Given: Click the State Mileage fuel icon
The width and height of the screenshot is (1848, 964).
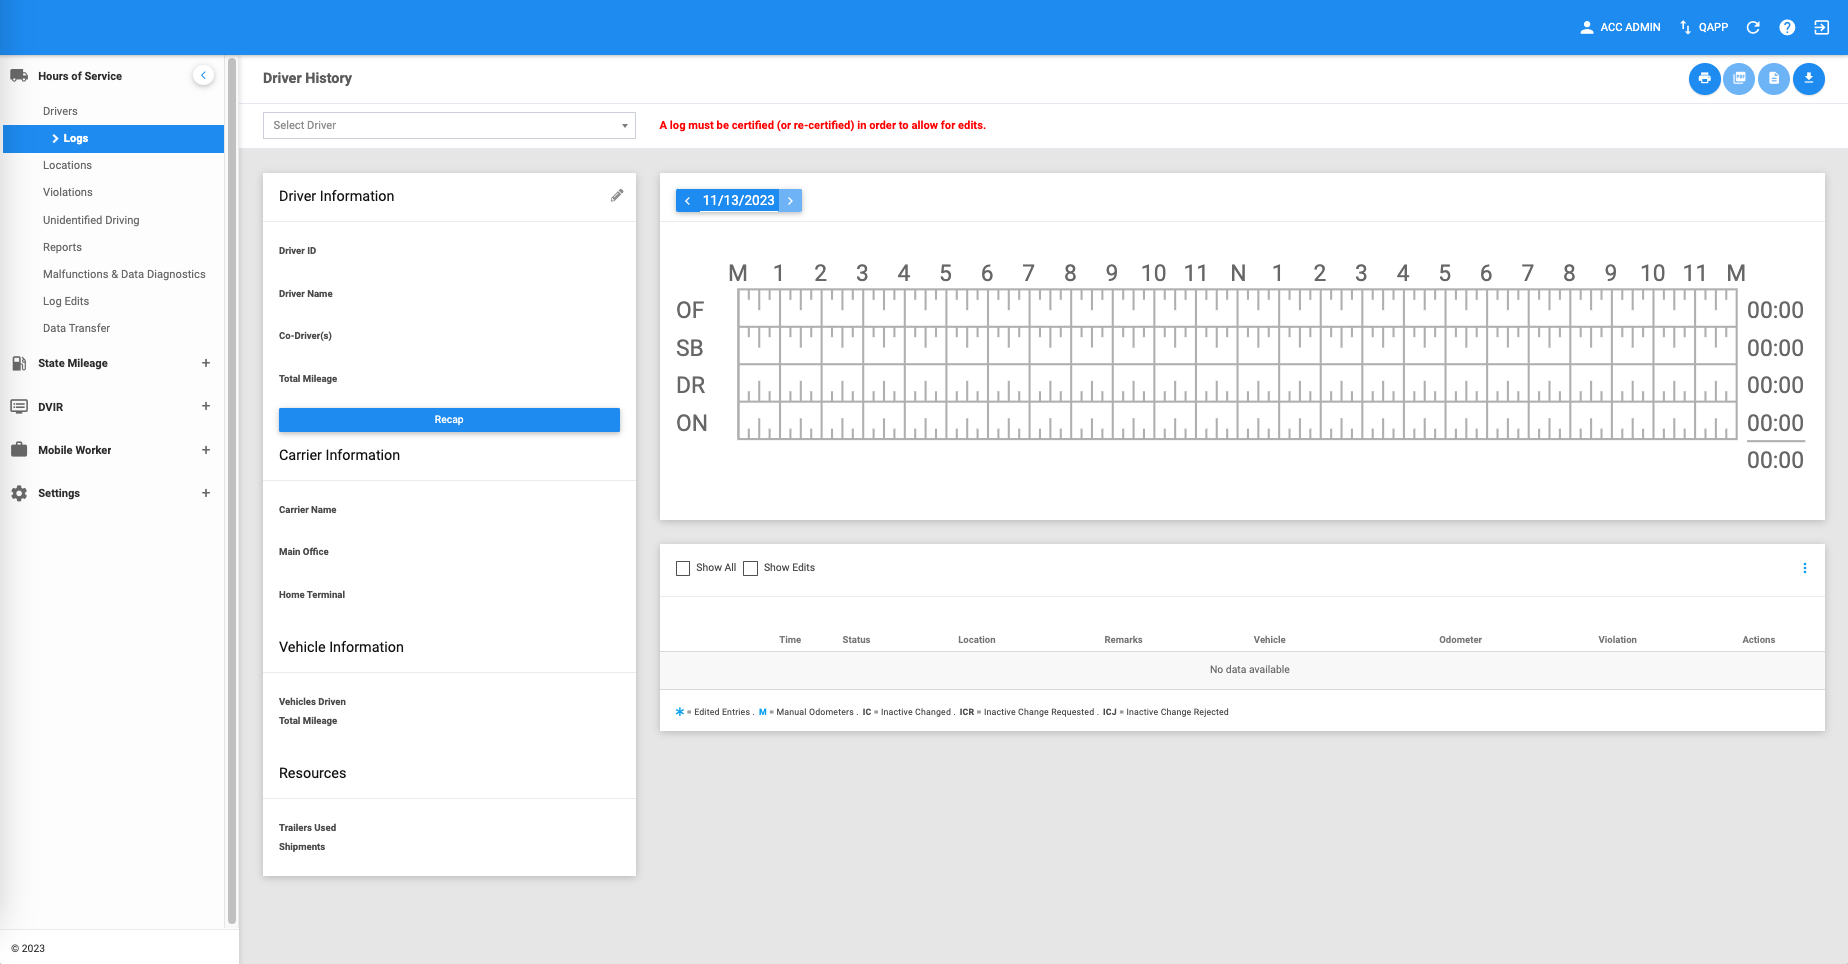Looking at the screenshot, I should point(19,363).
